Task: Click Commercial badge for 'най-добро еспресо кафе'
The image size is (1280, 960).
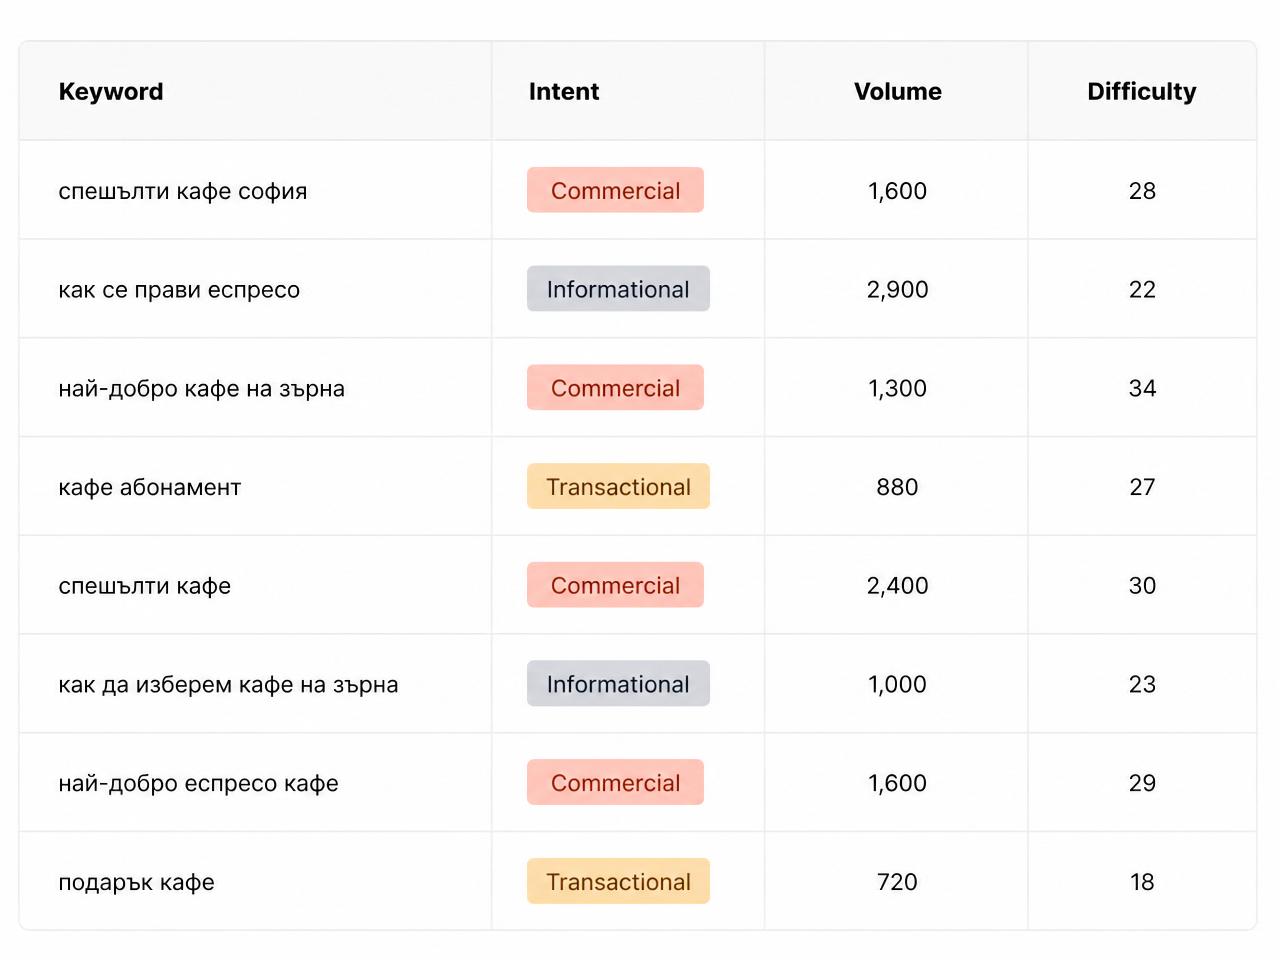Action: (x=615, y=783)
